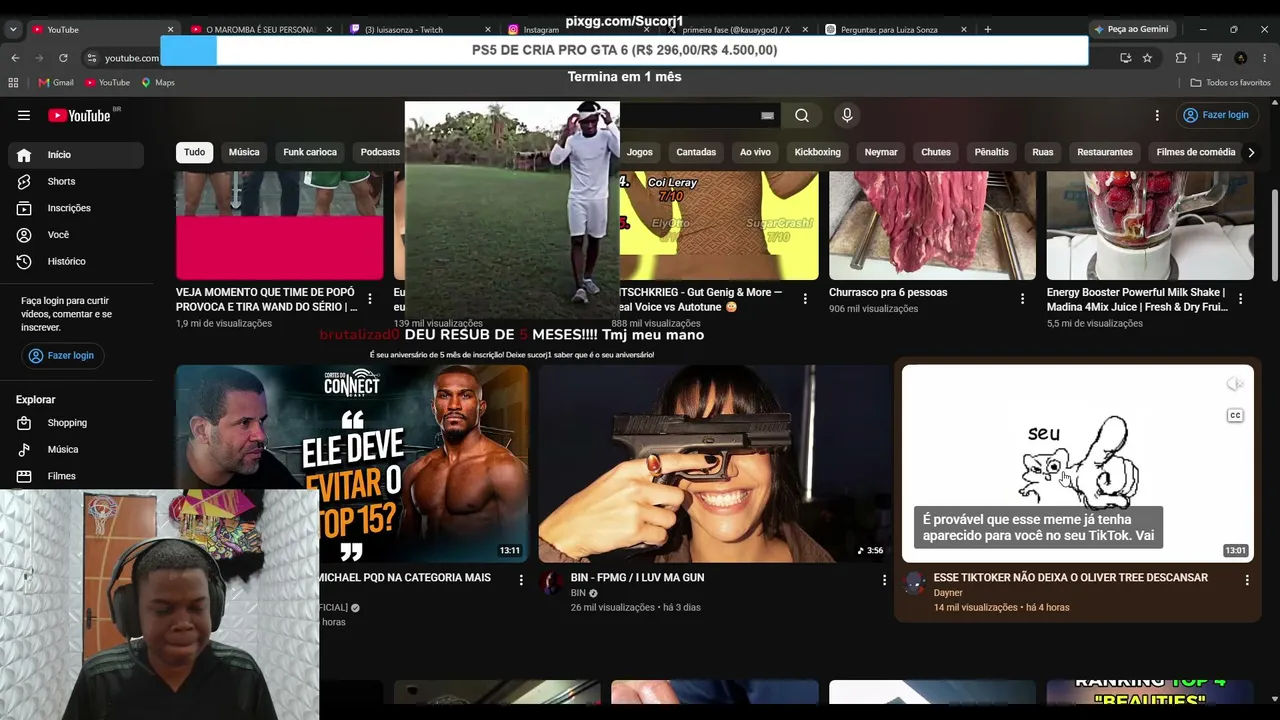Open the YouTube guide hamburger menu
1280x720 pixels.
24,115
